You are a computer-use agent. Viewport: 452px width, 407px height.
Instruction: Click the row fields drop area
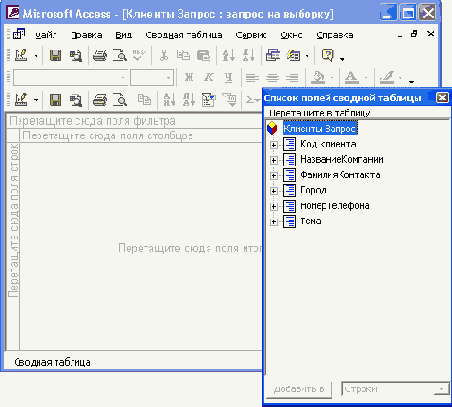click(13, 246)
